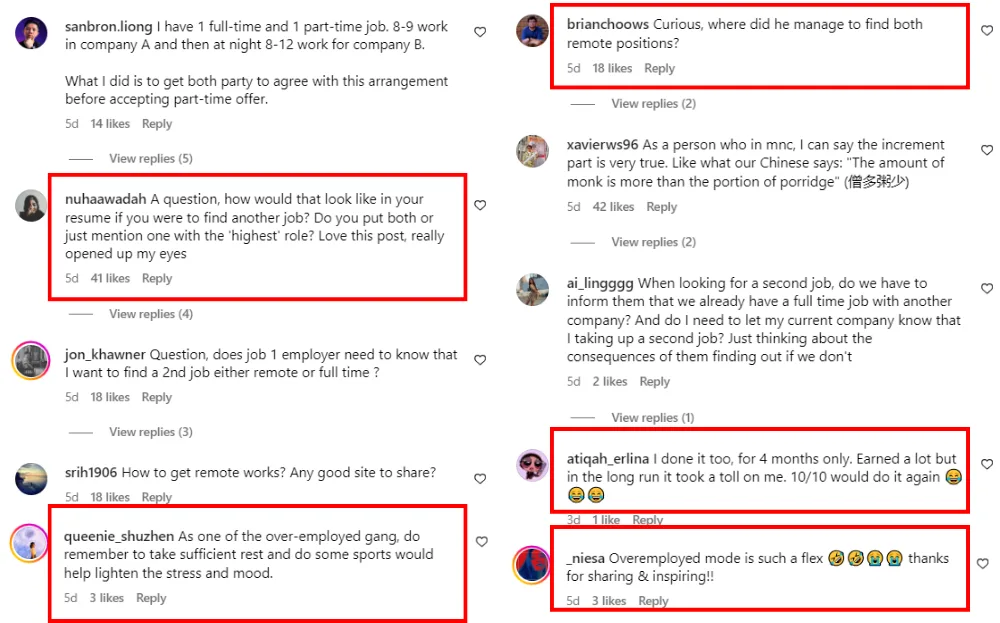
Task: Show 3 replies under jon_khawner's comment
Action: [x=150, y=432]
